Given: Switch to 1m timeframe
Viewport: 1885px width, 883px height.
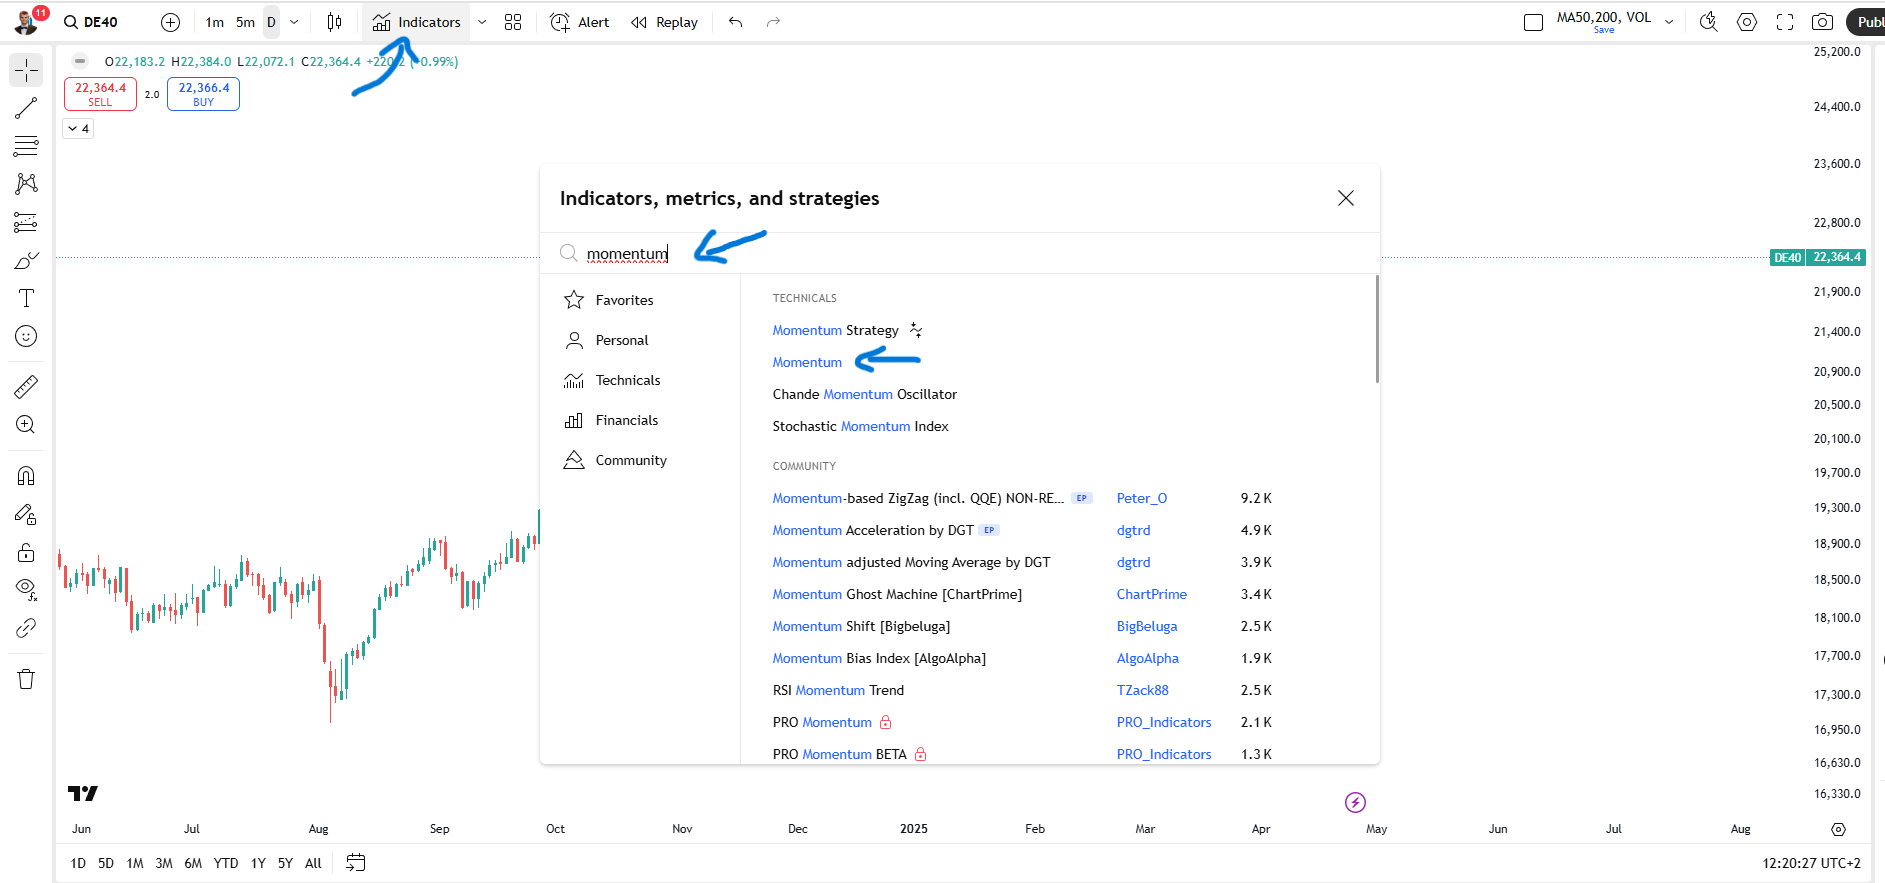Looking at the screenshot, I should click(x=215, y=22).
